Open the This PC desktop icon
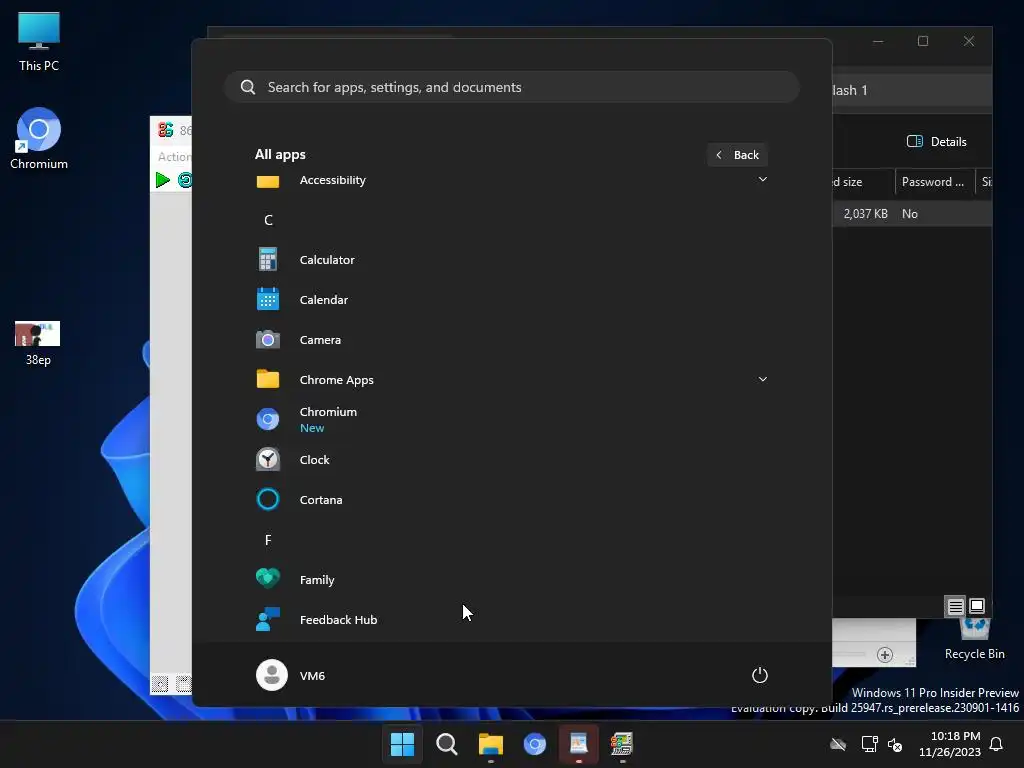The height and width of the screenshot is (768, 1024). [39, 42]
